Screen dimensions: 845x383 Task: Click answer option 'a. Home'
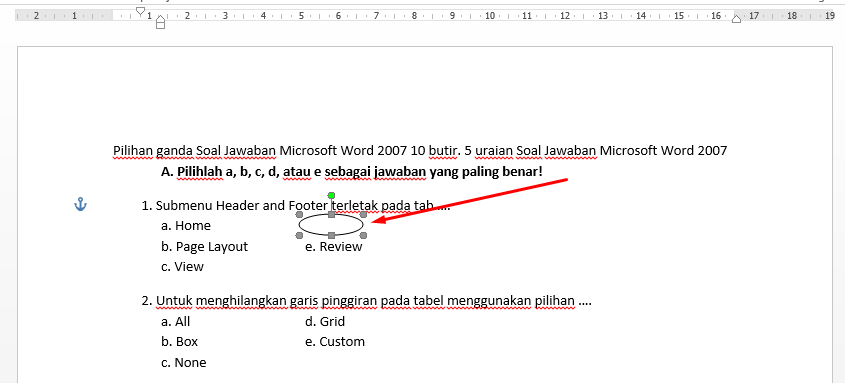(186, 226)
